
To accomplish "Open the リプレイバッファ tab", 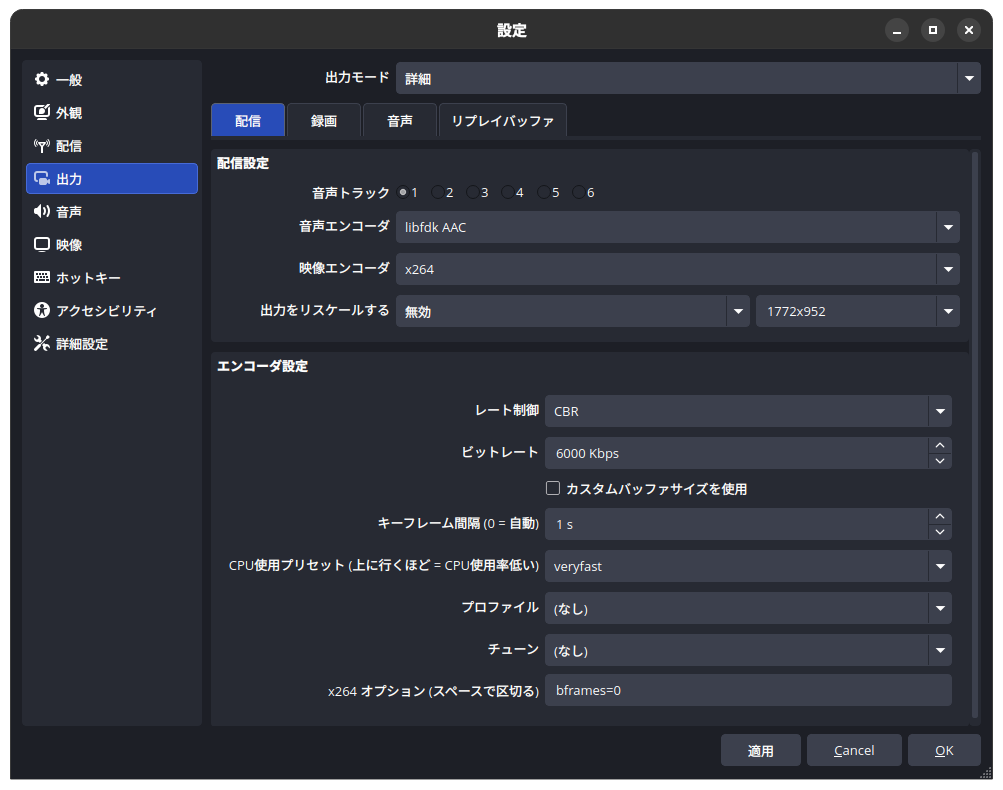I will pos(502,121).
